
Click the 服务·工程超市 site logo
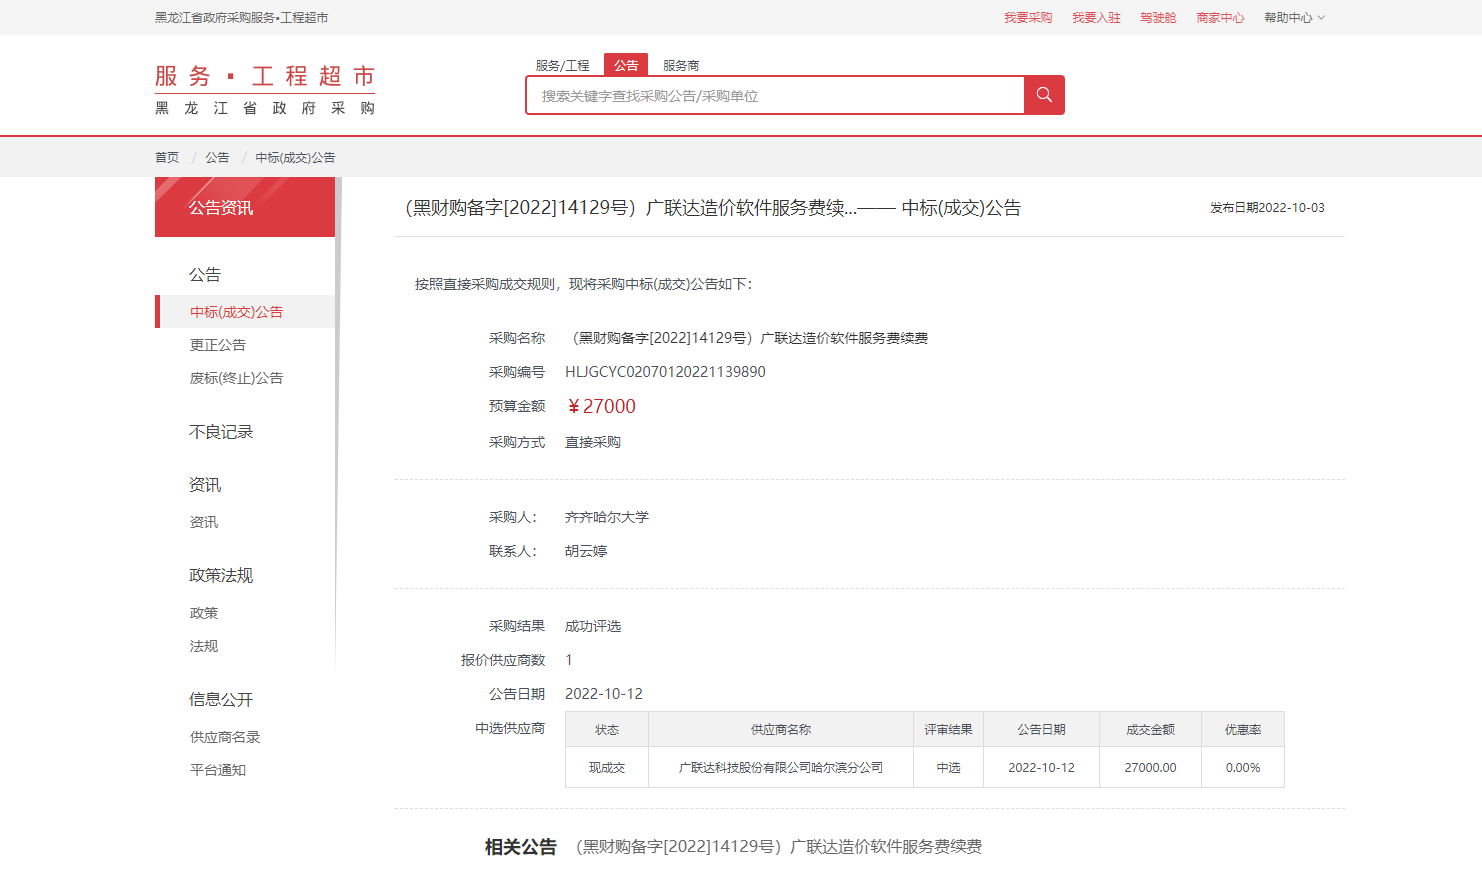point(265,90)
